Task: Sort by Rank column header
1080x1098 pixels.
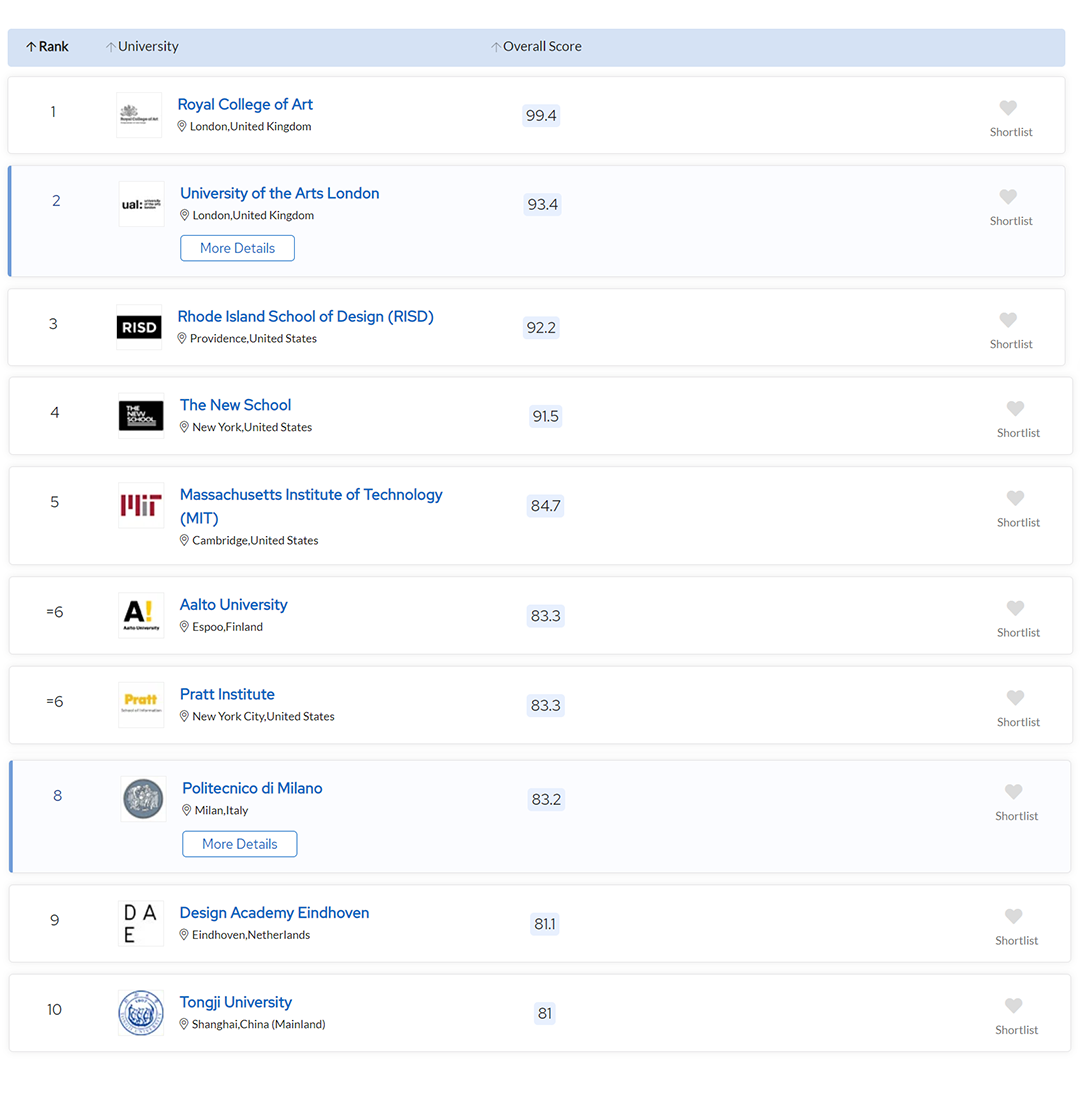Action: (x=47, y=47)
